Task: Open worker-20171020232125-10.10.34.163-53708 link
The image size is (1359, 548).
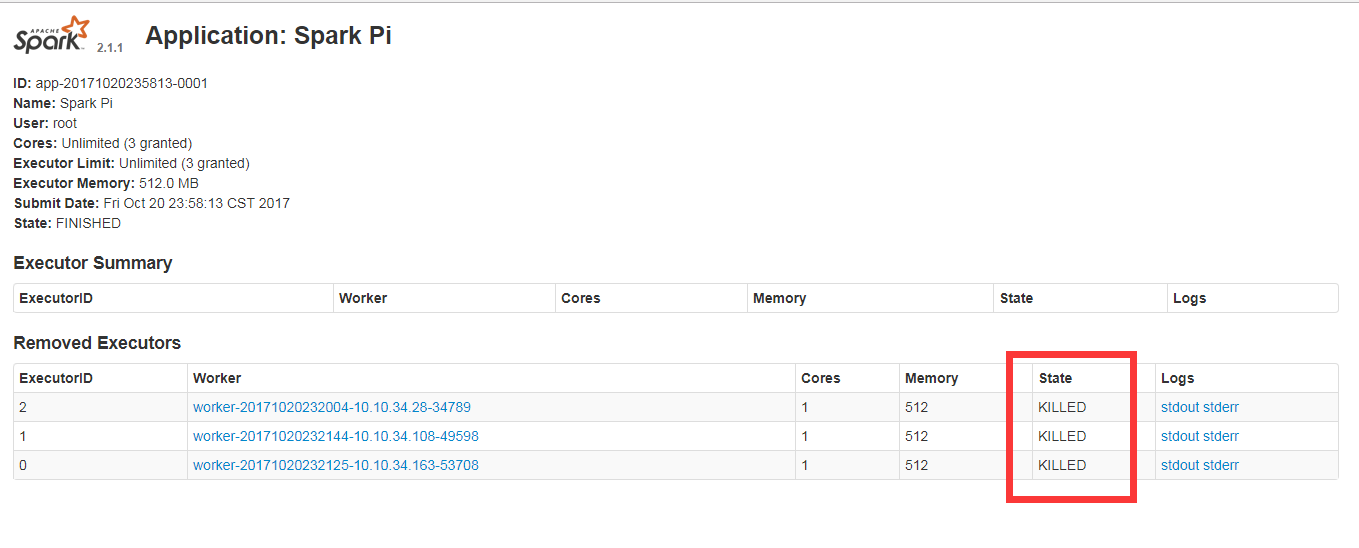Action: (x=336, y=465)
